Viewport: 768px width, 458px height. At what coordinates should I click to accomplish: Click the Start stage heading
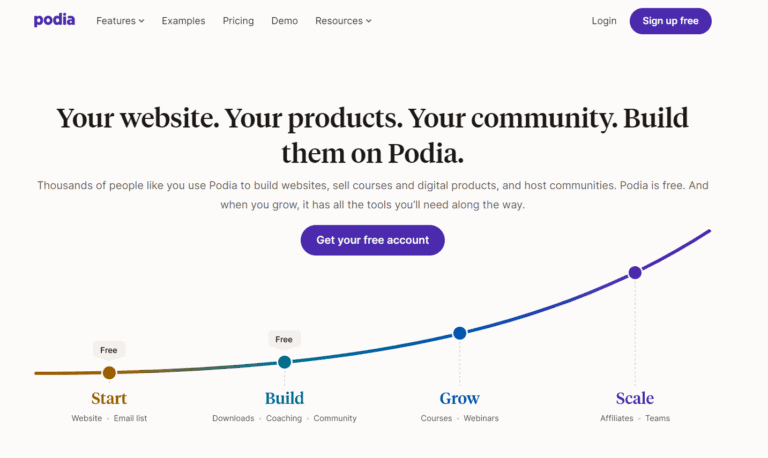(x=109, y=398)
